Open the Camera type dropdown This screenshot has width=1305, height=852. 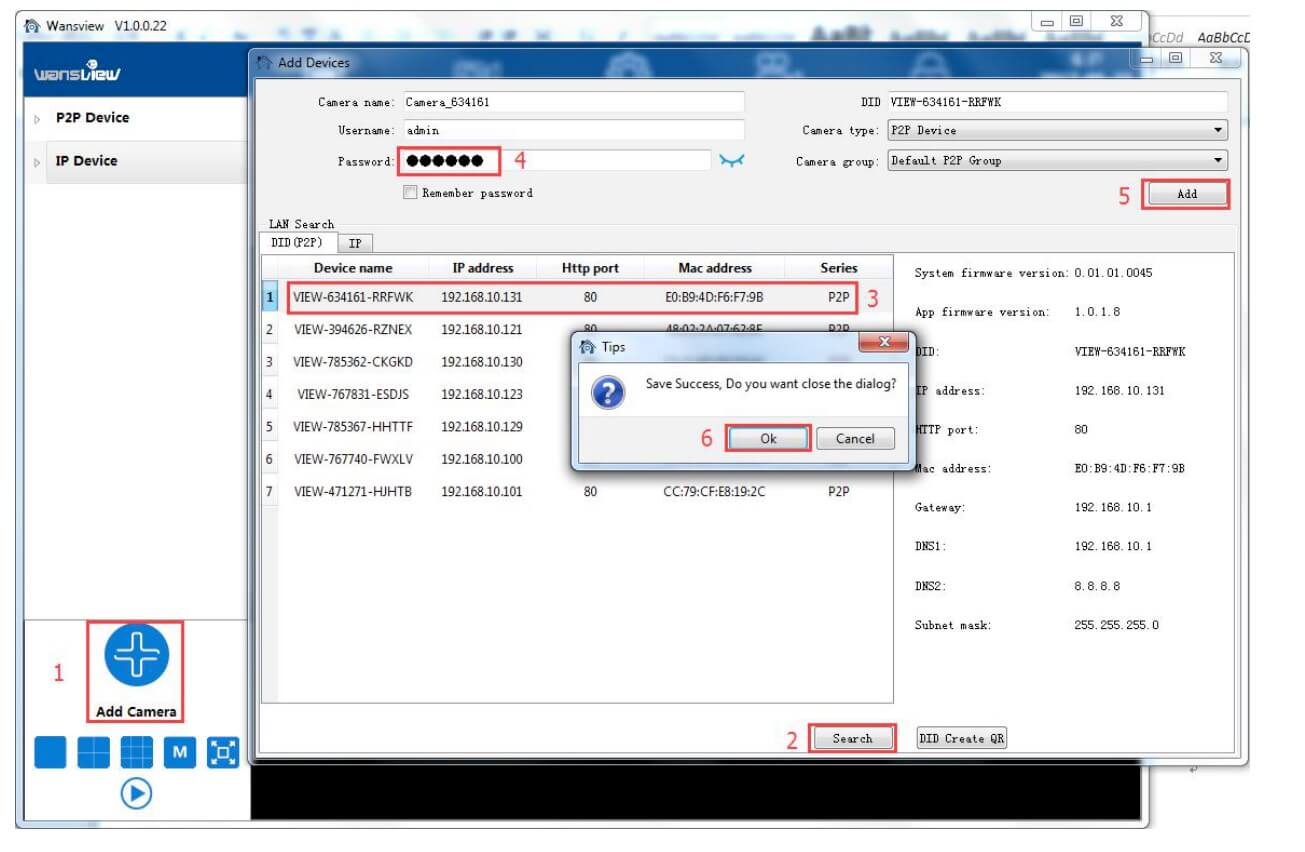point(1057,130)
